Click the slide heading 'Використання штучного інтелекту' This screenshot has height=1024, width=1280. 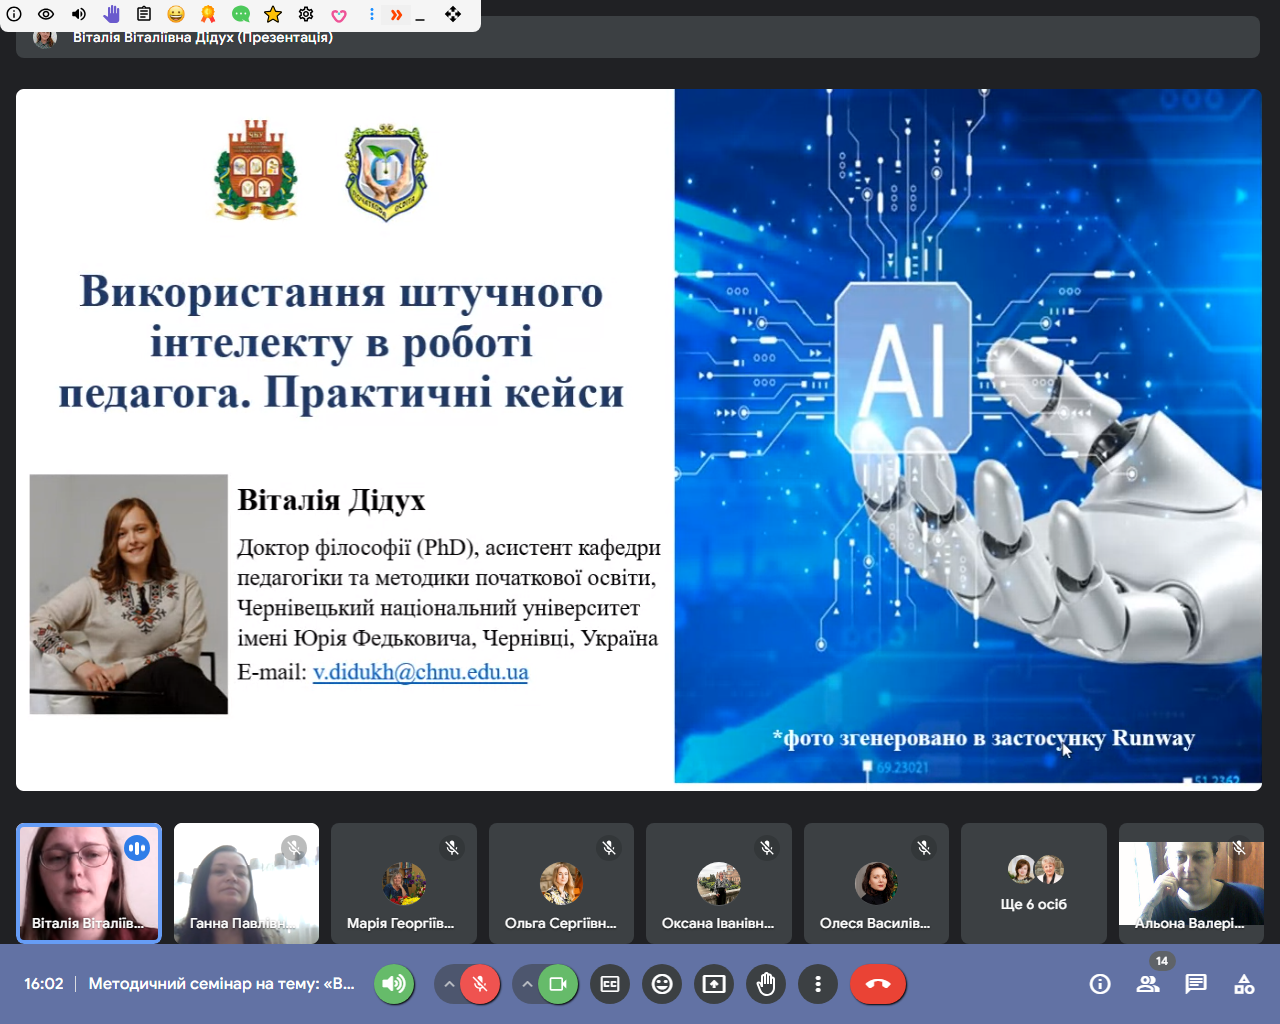coord(341,342)
